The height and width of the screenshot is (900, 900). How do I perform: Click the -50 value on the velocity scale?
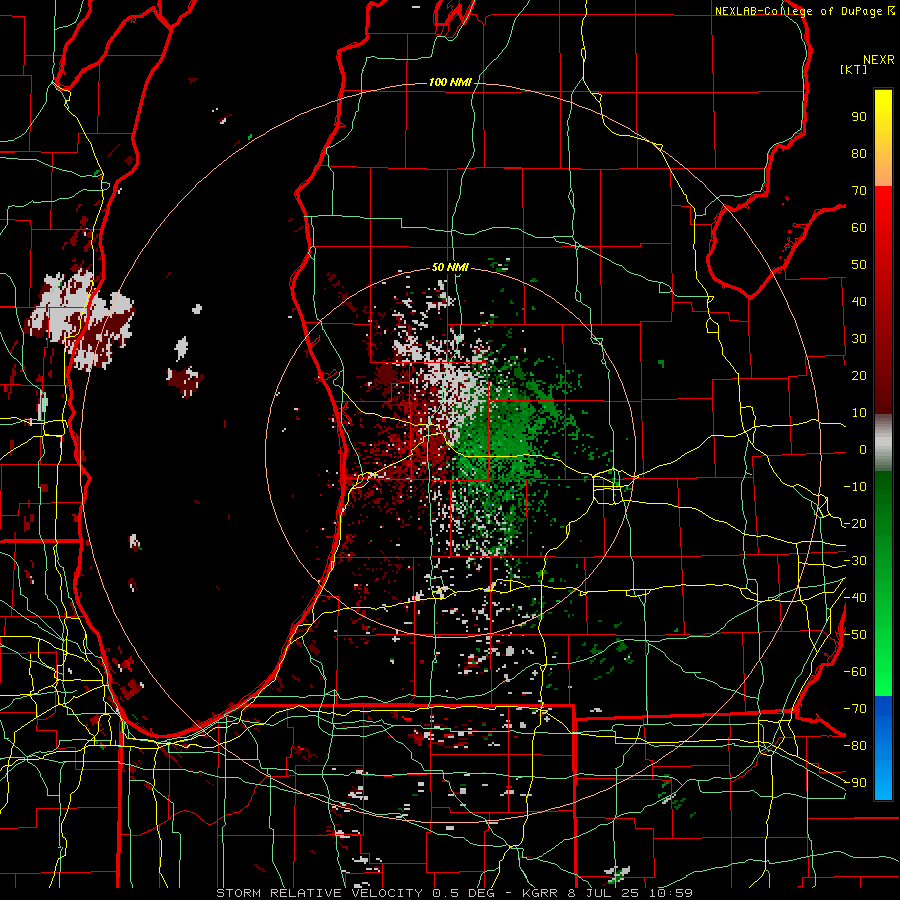855,635
